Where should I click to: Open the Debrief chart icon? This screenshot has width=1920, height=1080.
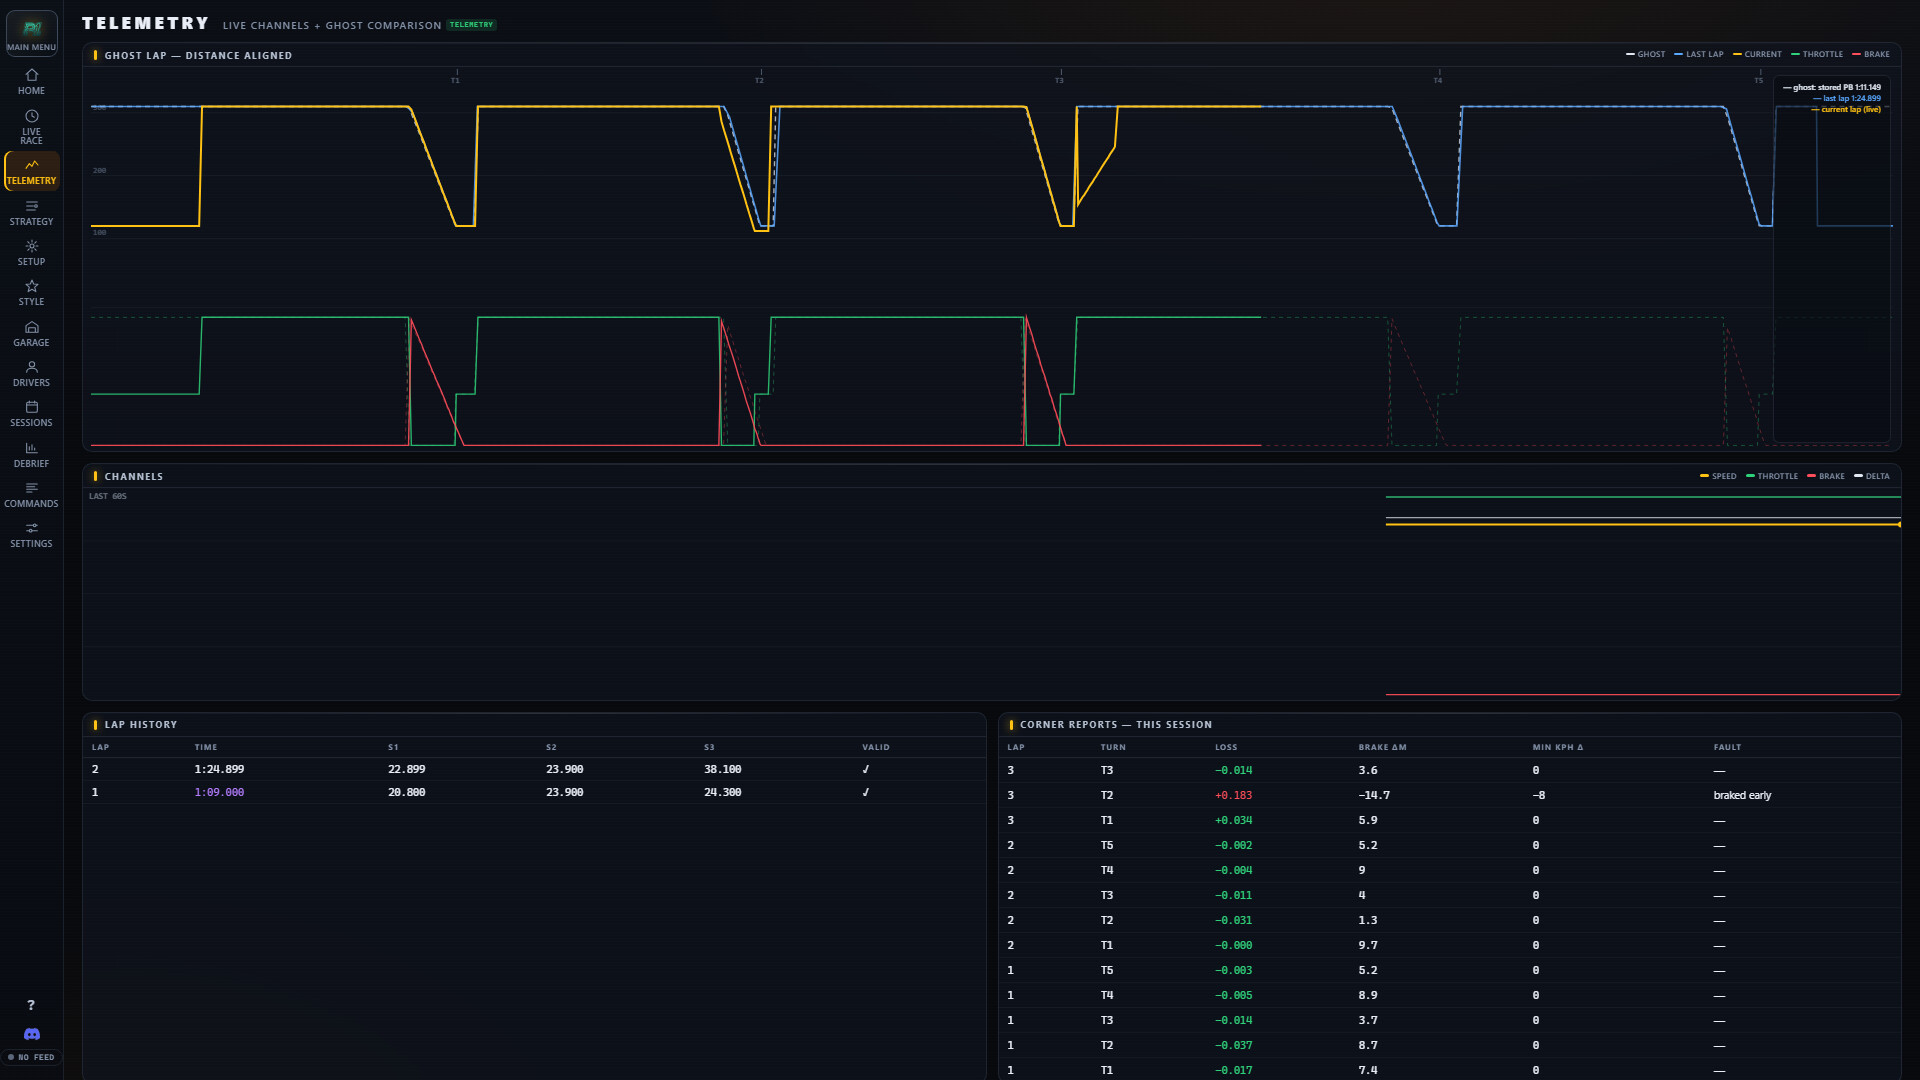31,448
